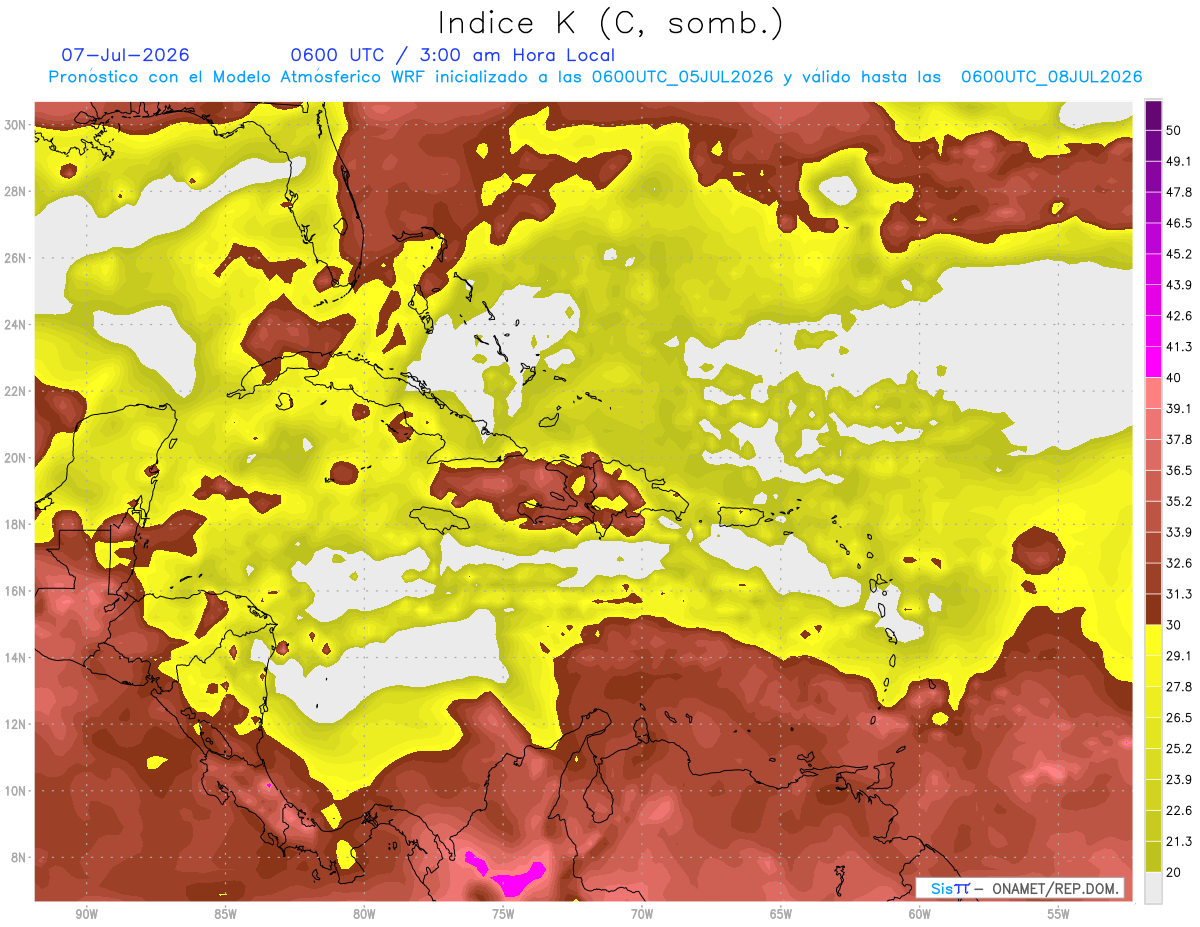Click the "31.3" value on the color scale
This screenshot has width=1200, height=927.
pos(1179,594)
